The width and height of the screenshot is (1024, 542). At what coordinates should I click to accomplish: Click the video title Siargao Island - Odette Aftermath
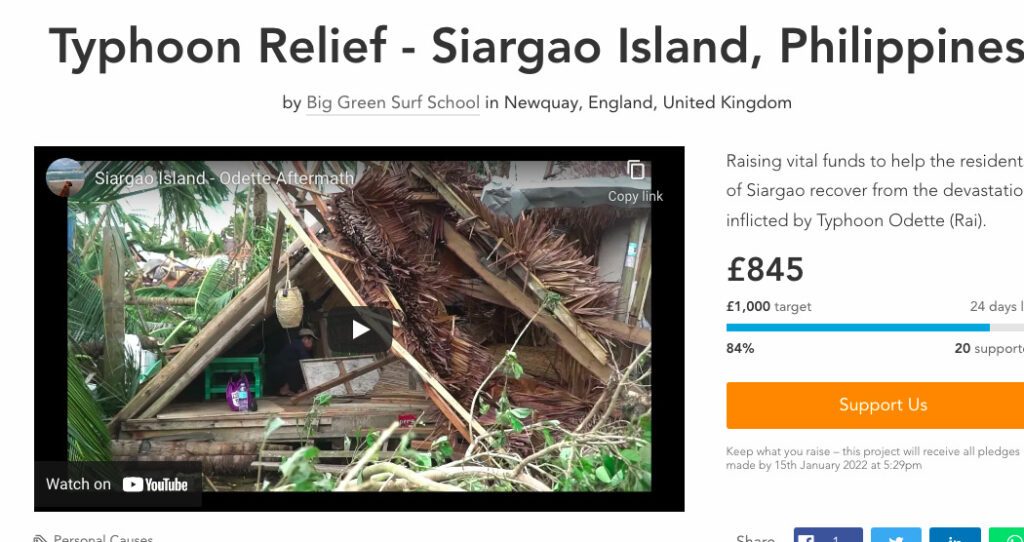coord(224,178)
